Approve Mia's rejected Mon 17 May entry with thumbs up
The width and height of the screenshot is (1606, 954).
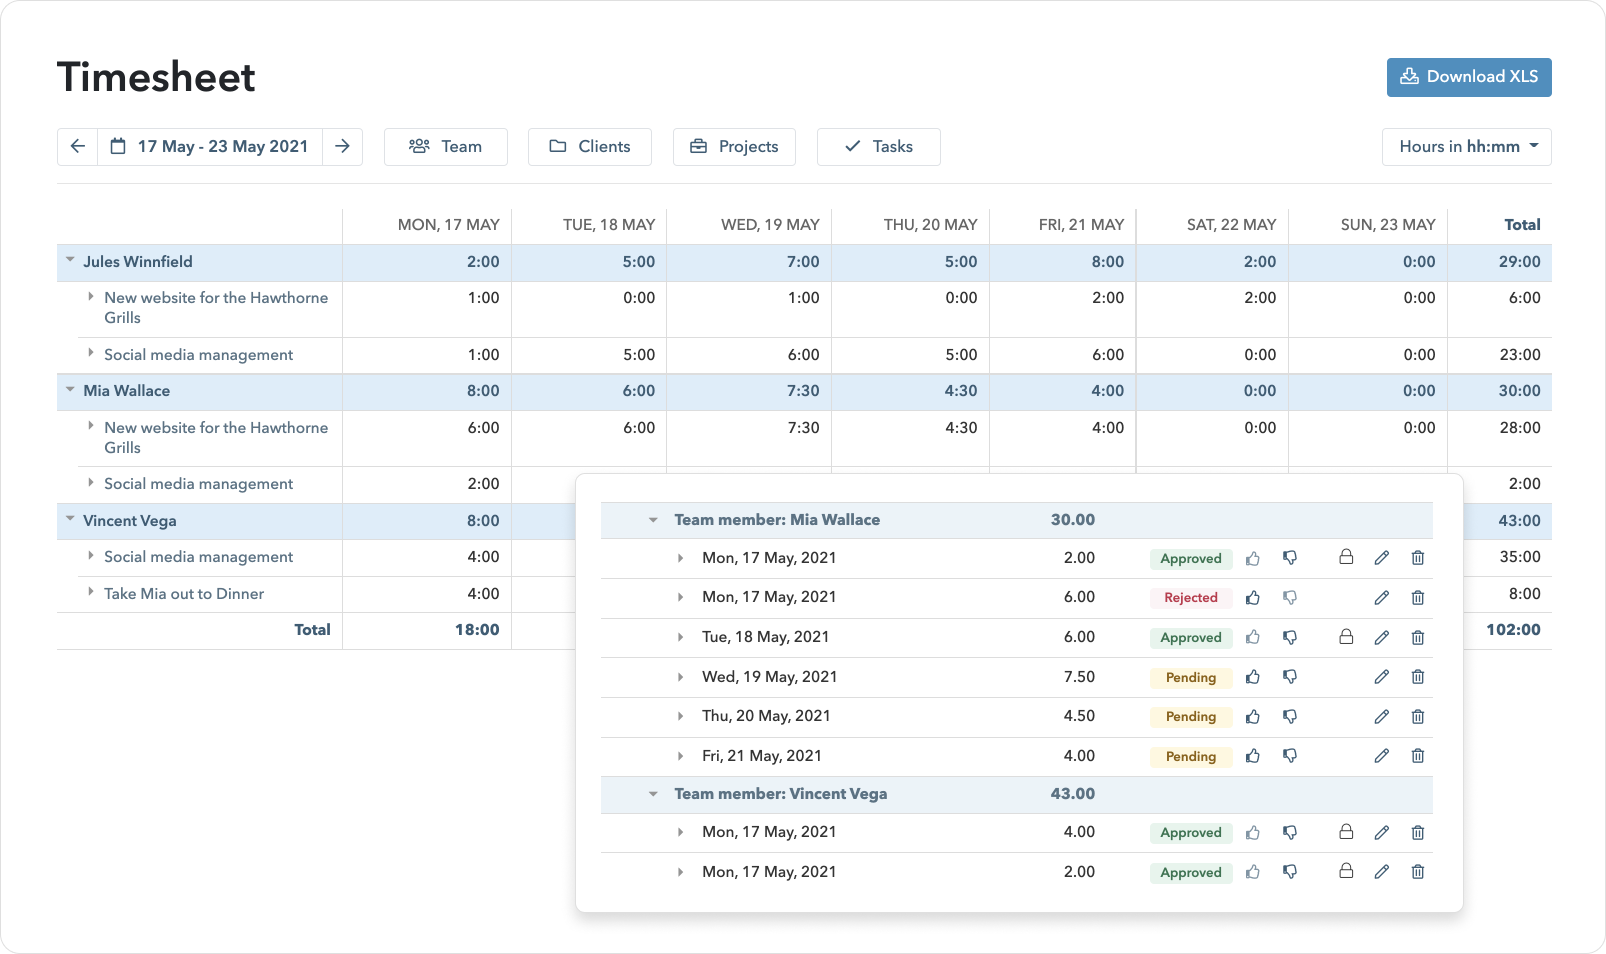pyautogui.click(x=1253, y=597)
